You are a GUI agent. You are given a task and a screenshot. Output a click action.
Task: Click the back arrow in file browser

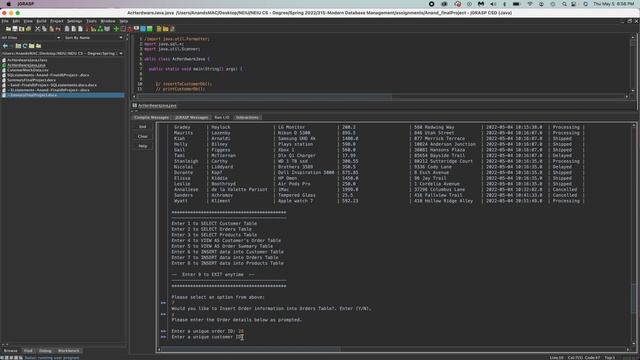click(5, 46)
